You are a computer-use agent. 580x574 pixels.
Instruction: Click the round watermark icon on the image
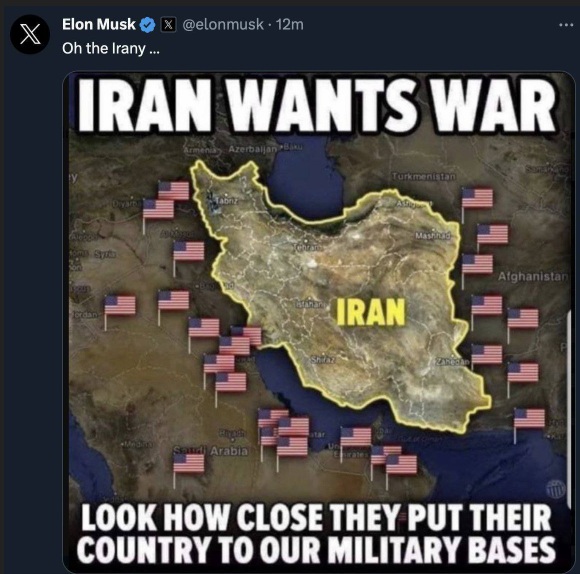tap(556, 489)
